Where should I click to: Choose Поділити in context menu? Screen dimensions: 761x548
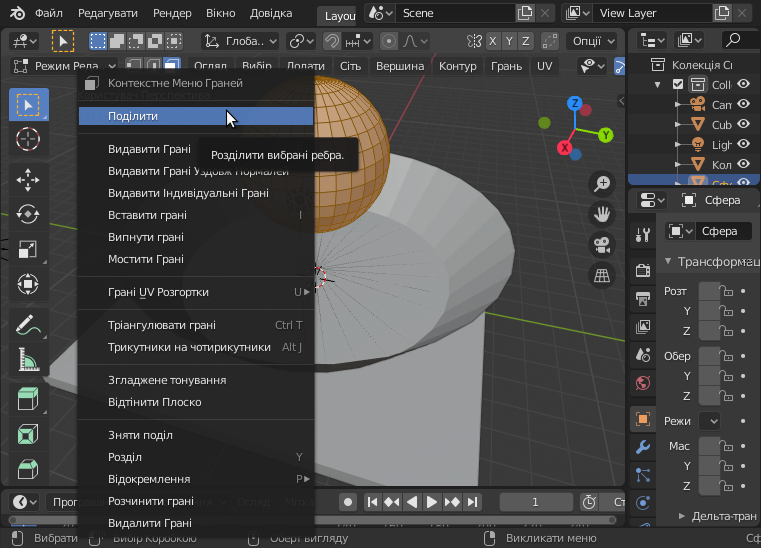click(196, 116)
